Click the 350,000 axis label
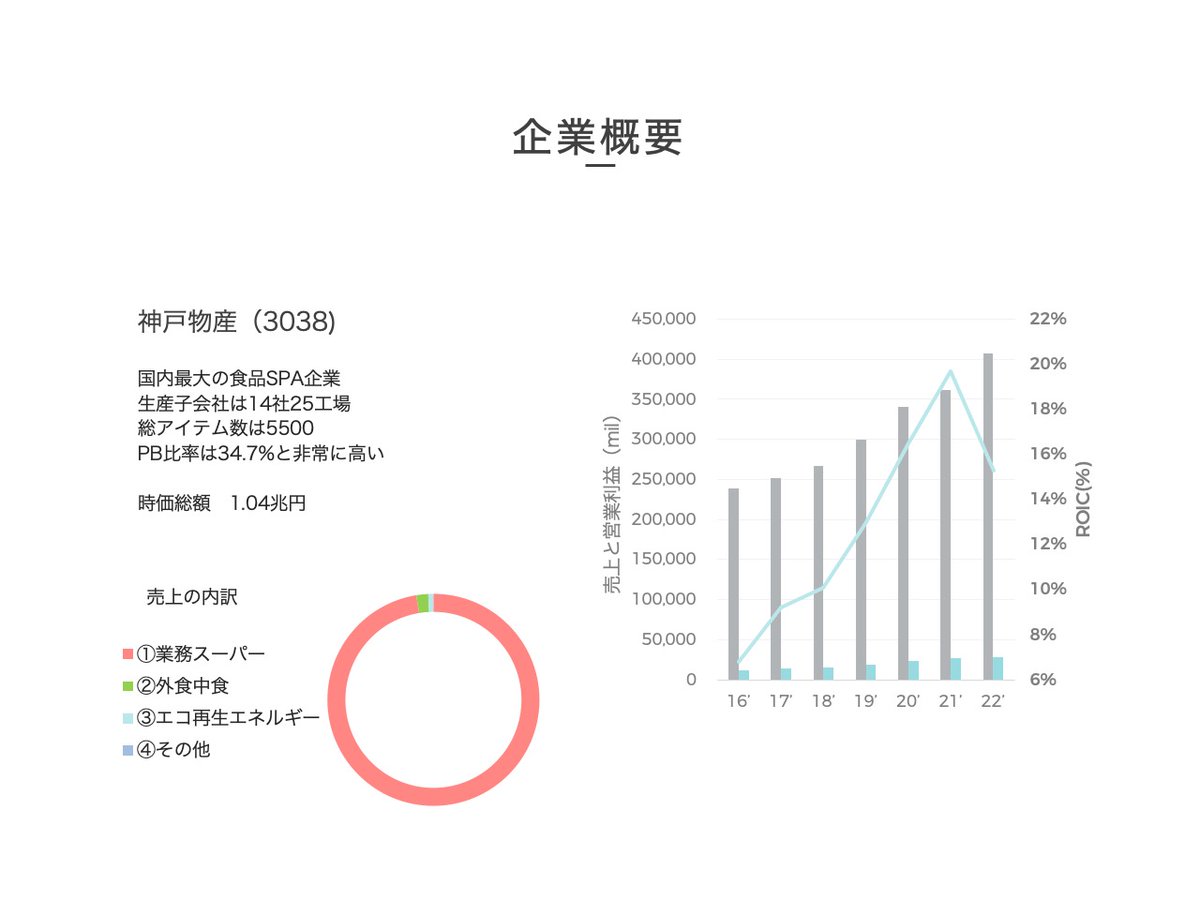Image resolution: width=1200 pixels, height=900 pixels. tap(663, 399)
